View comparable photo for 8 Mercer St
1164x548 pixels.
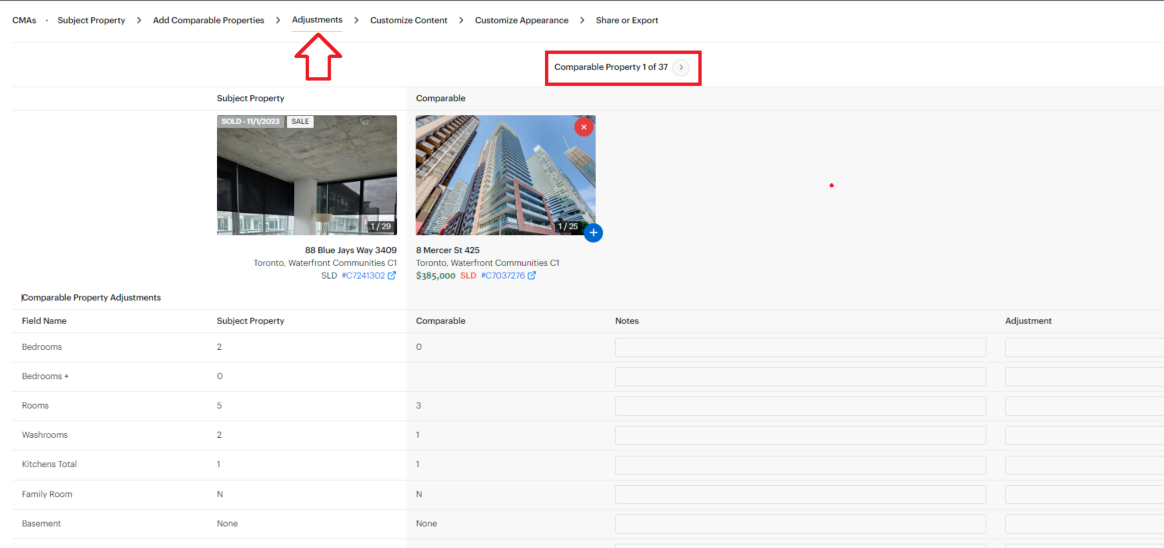tap(505, 175)
